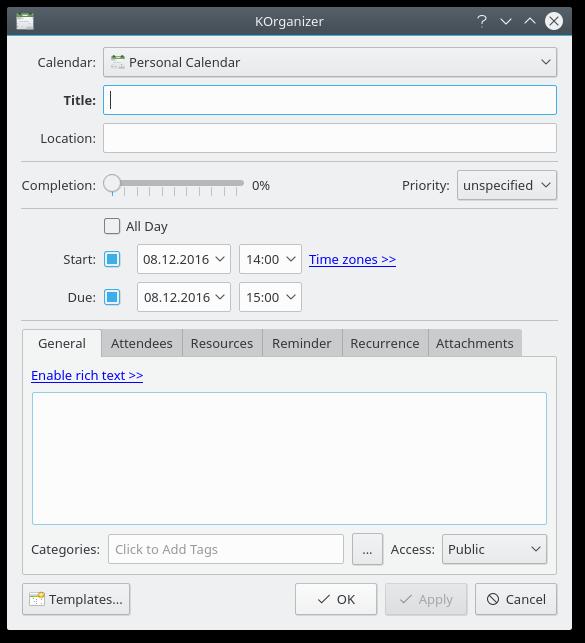Open category selection with the ellipsis button
Image resolution: width=585 pixels, height=643 pixels.
click(367, 549)
